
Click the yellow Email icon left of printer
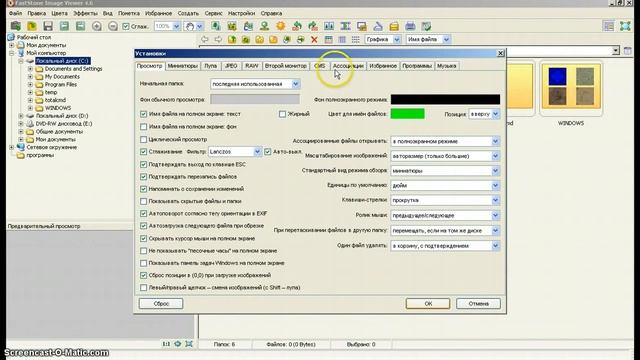tap(394, 26)
